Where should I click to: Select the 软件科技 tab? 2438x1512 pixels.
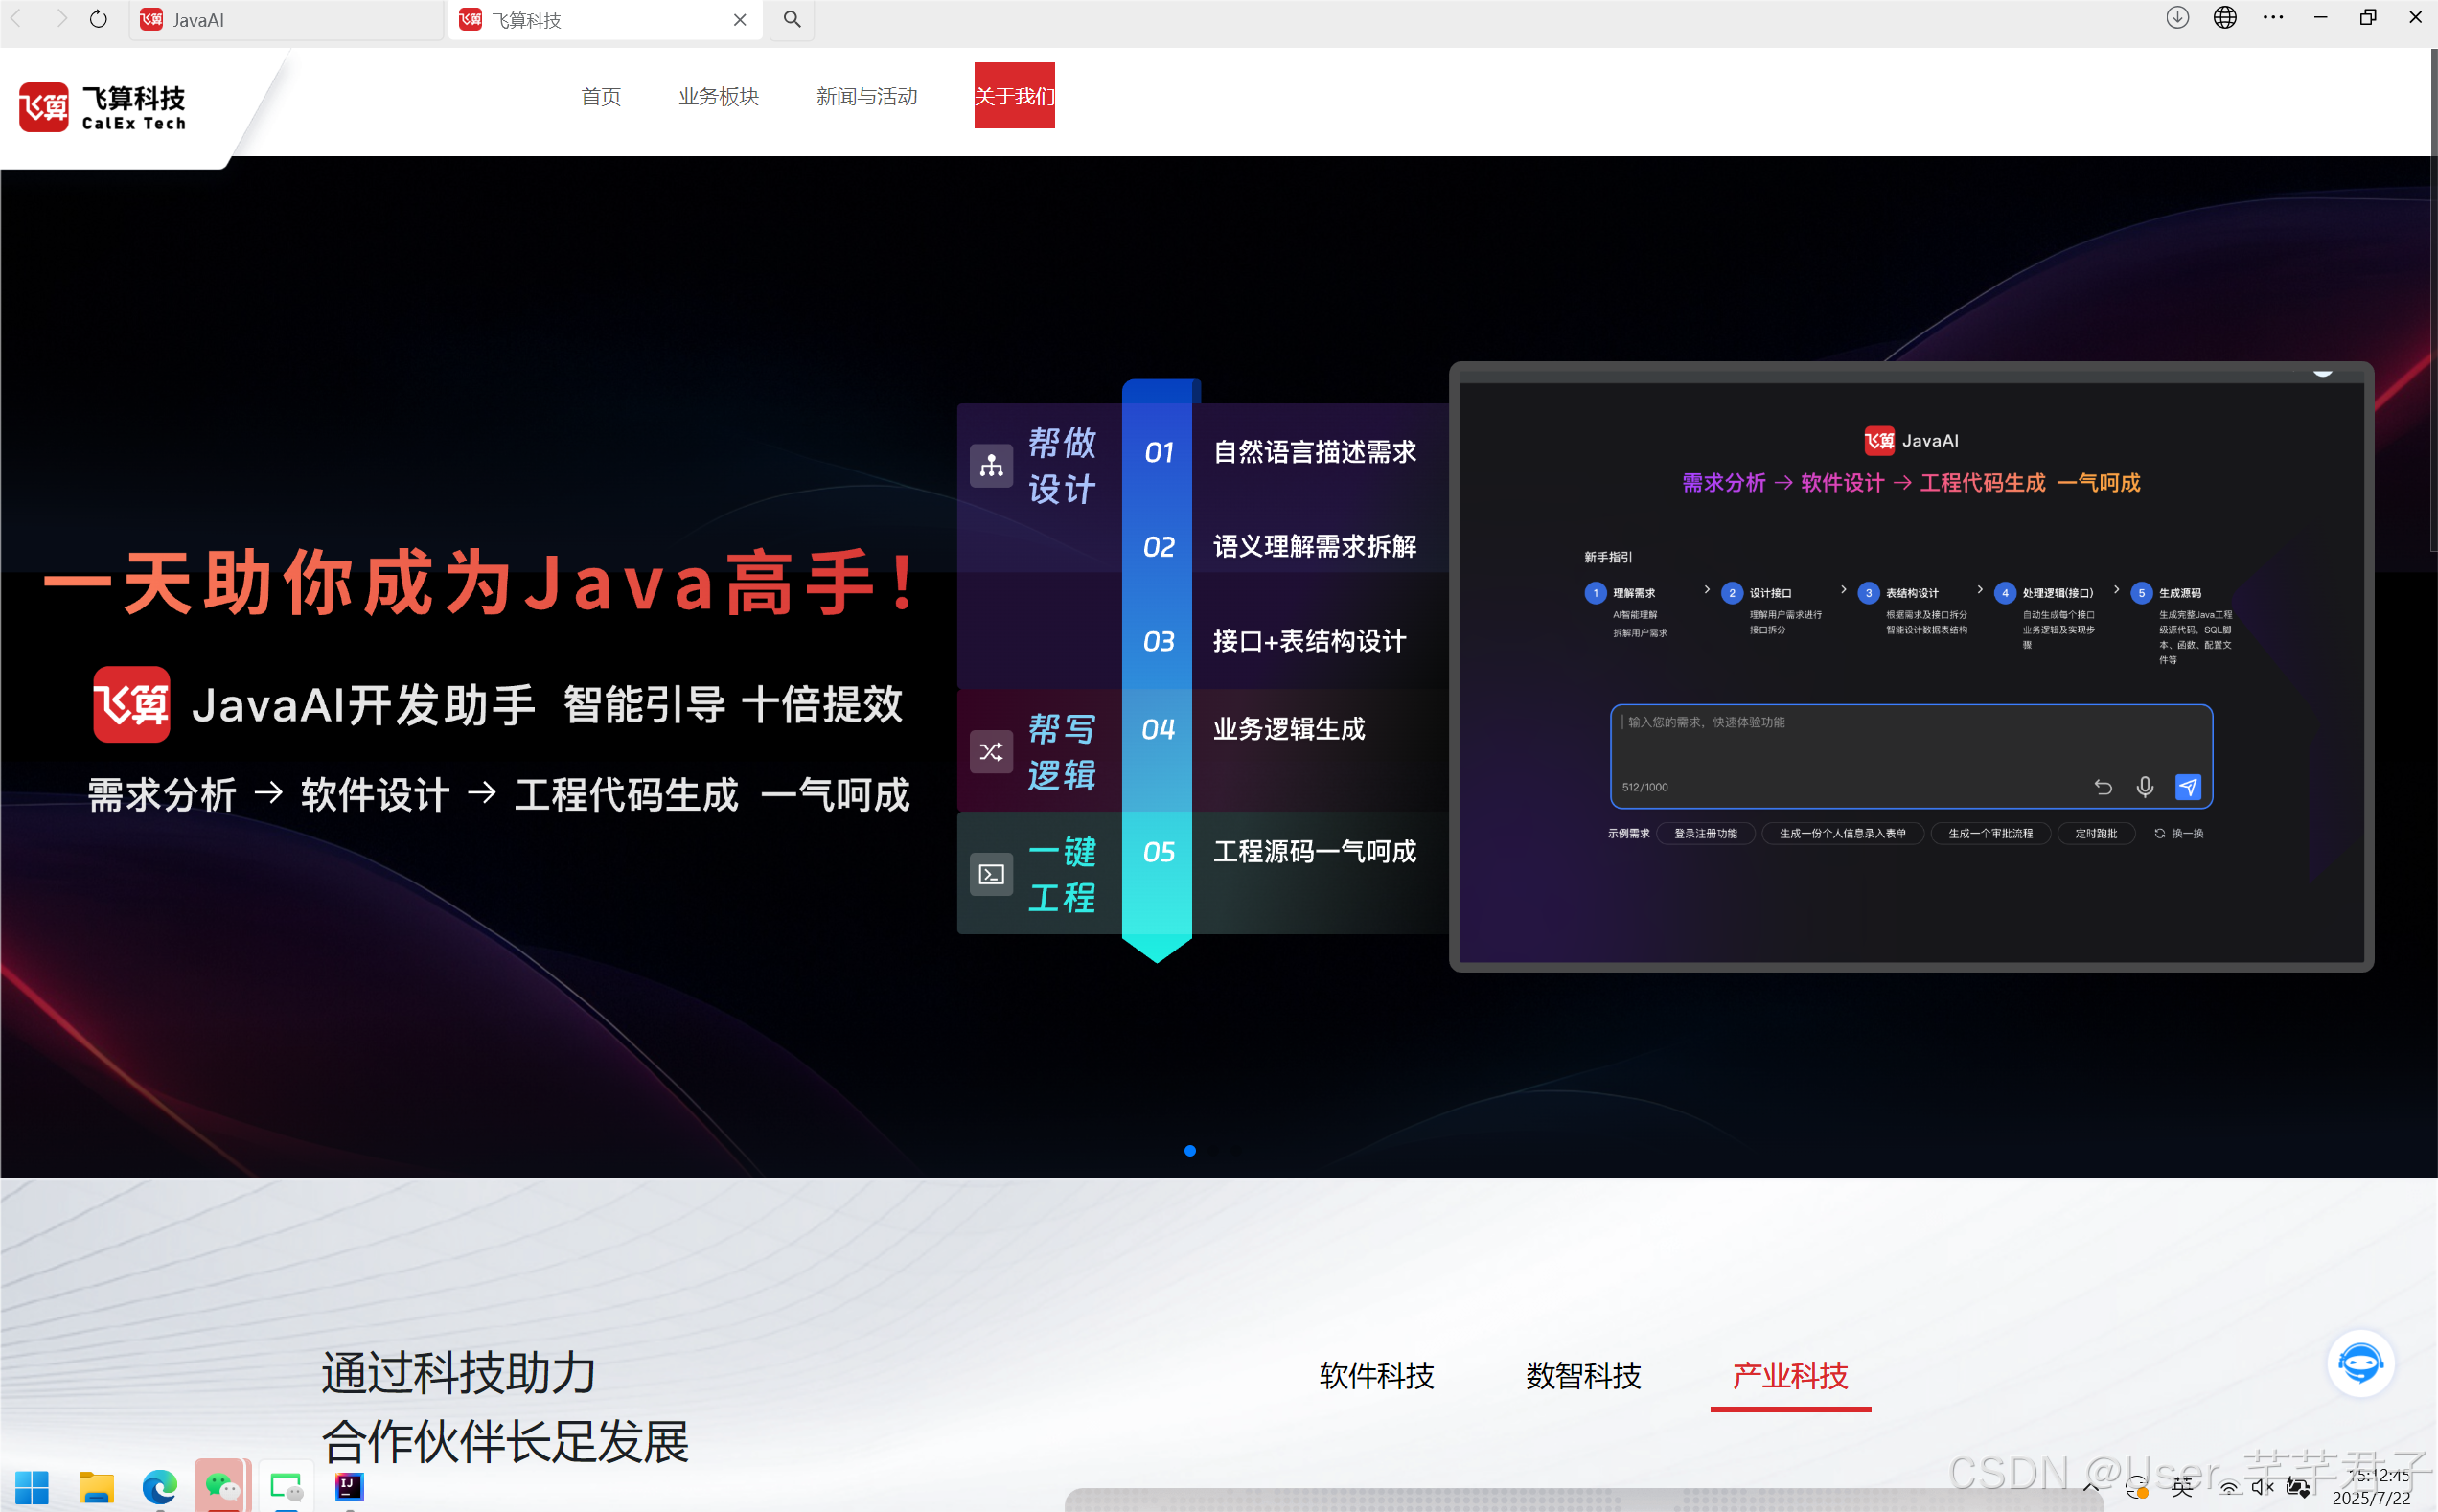(1376, 1375)
